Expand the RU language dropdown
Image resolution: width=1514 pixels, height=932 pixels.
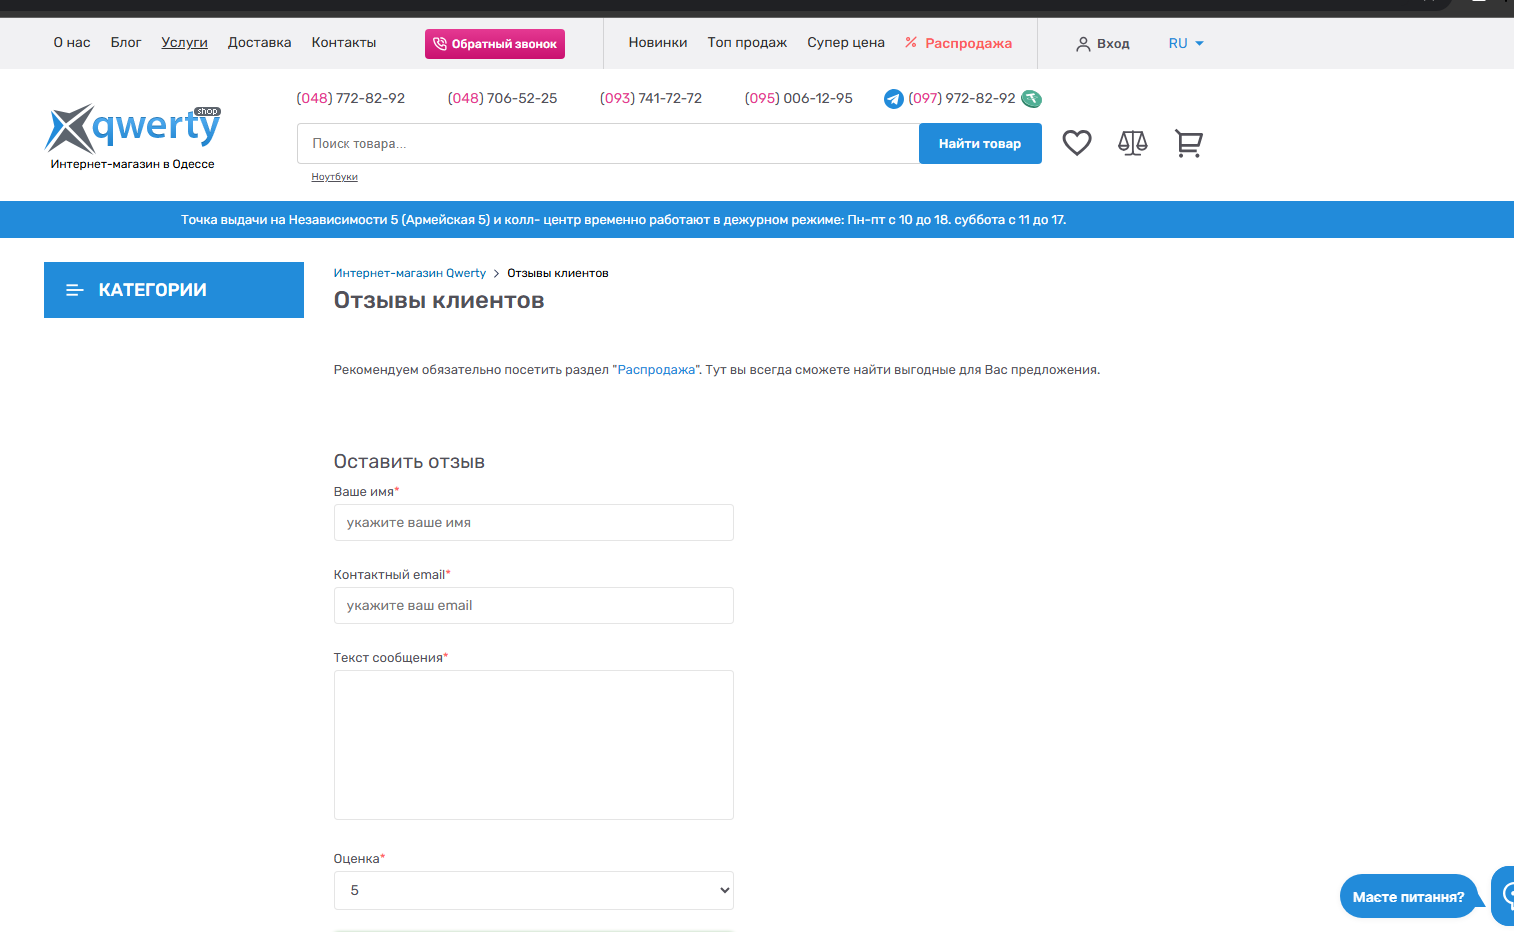tap(1186, 44)
